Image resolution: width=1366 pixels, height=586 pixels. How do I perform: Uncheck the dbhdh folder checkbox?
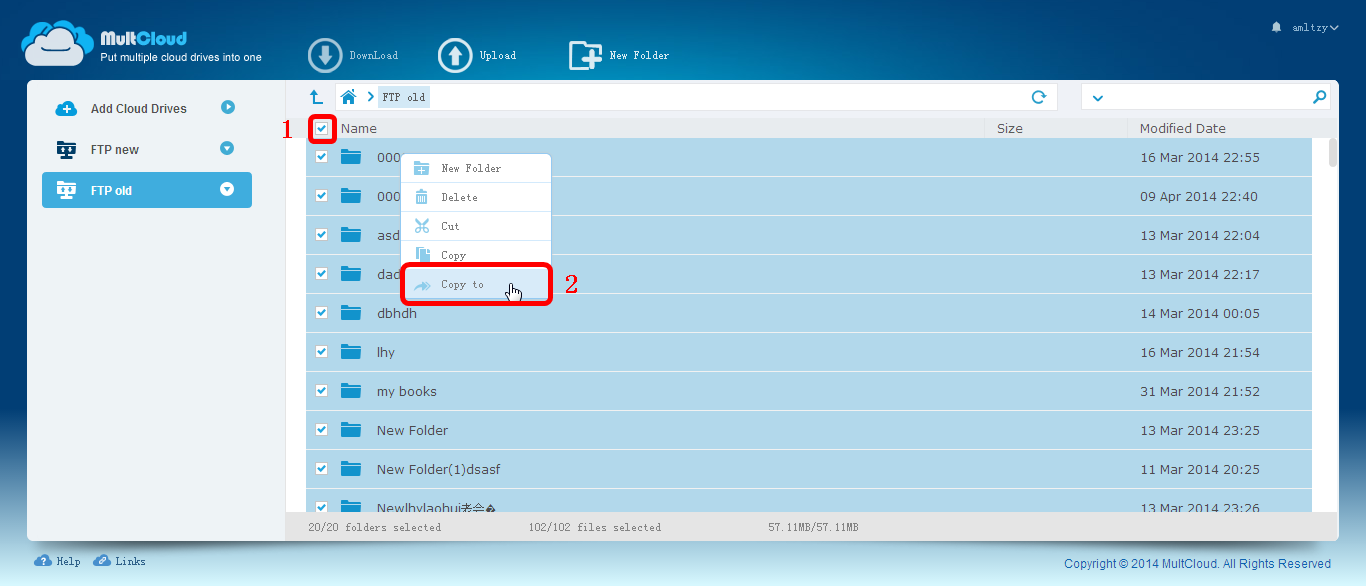pyautogui.click(x=322, y=313)
